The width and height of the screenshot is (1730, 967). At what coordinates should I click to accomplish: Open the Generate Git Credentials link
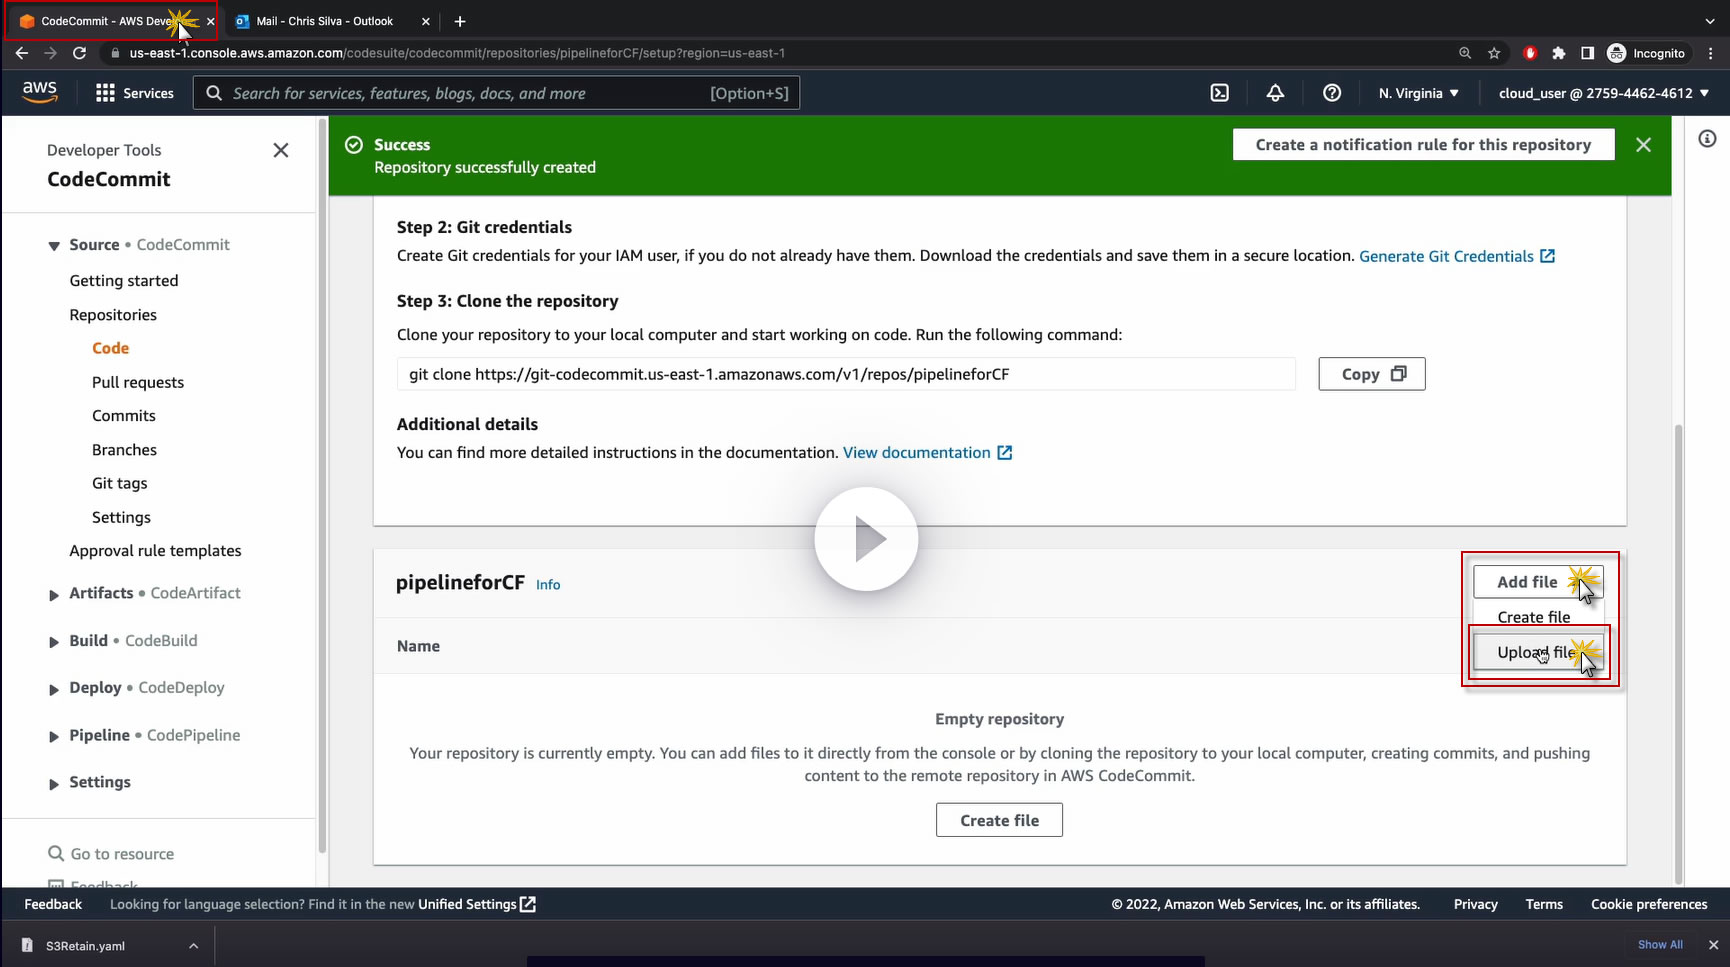[1457, 256]
